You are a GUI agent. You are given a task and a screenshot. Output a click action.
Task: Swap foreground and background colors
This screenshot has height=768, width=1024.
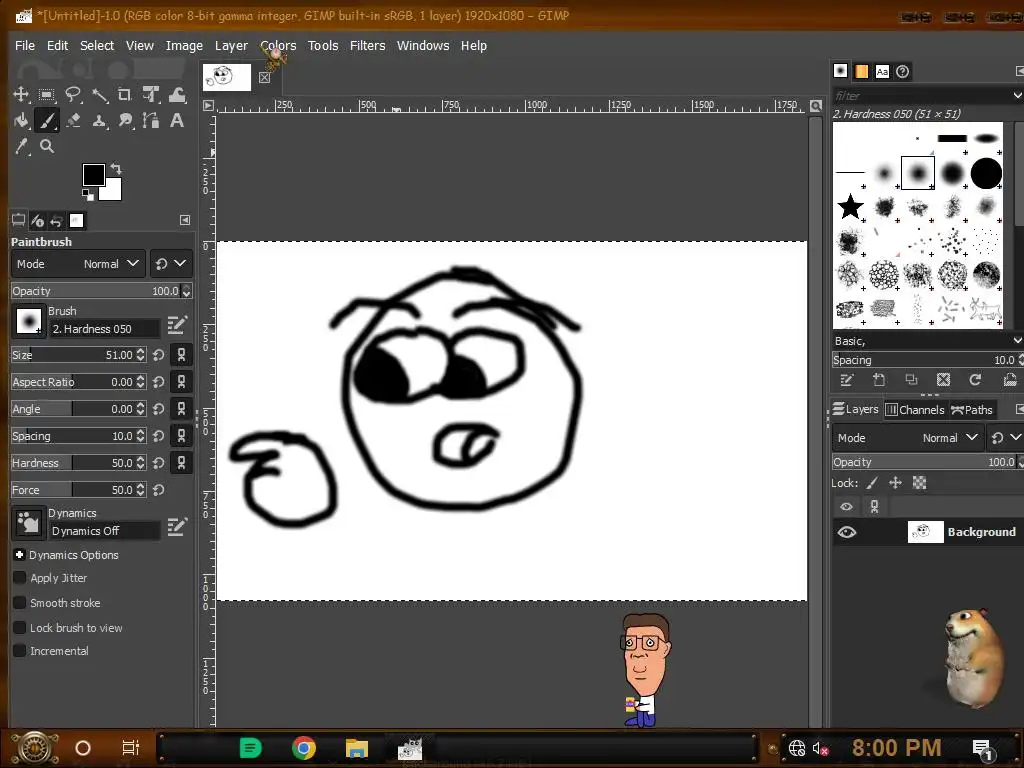point(116,168)
